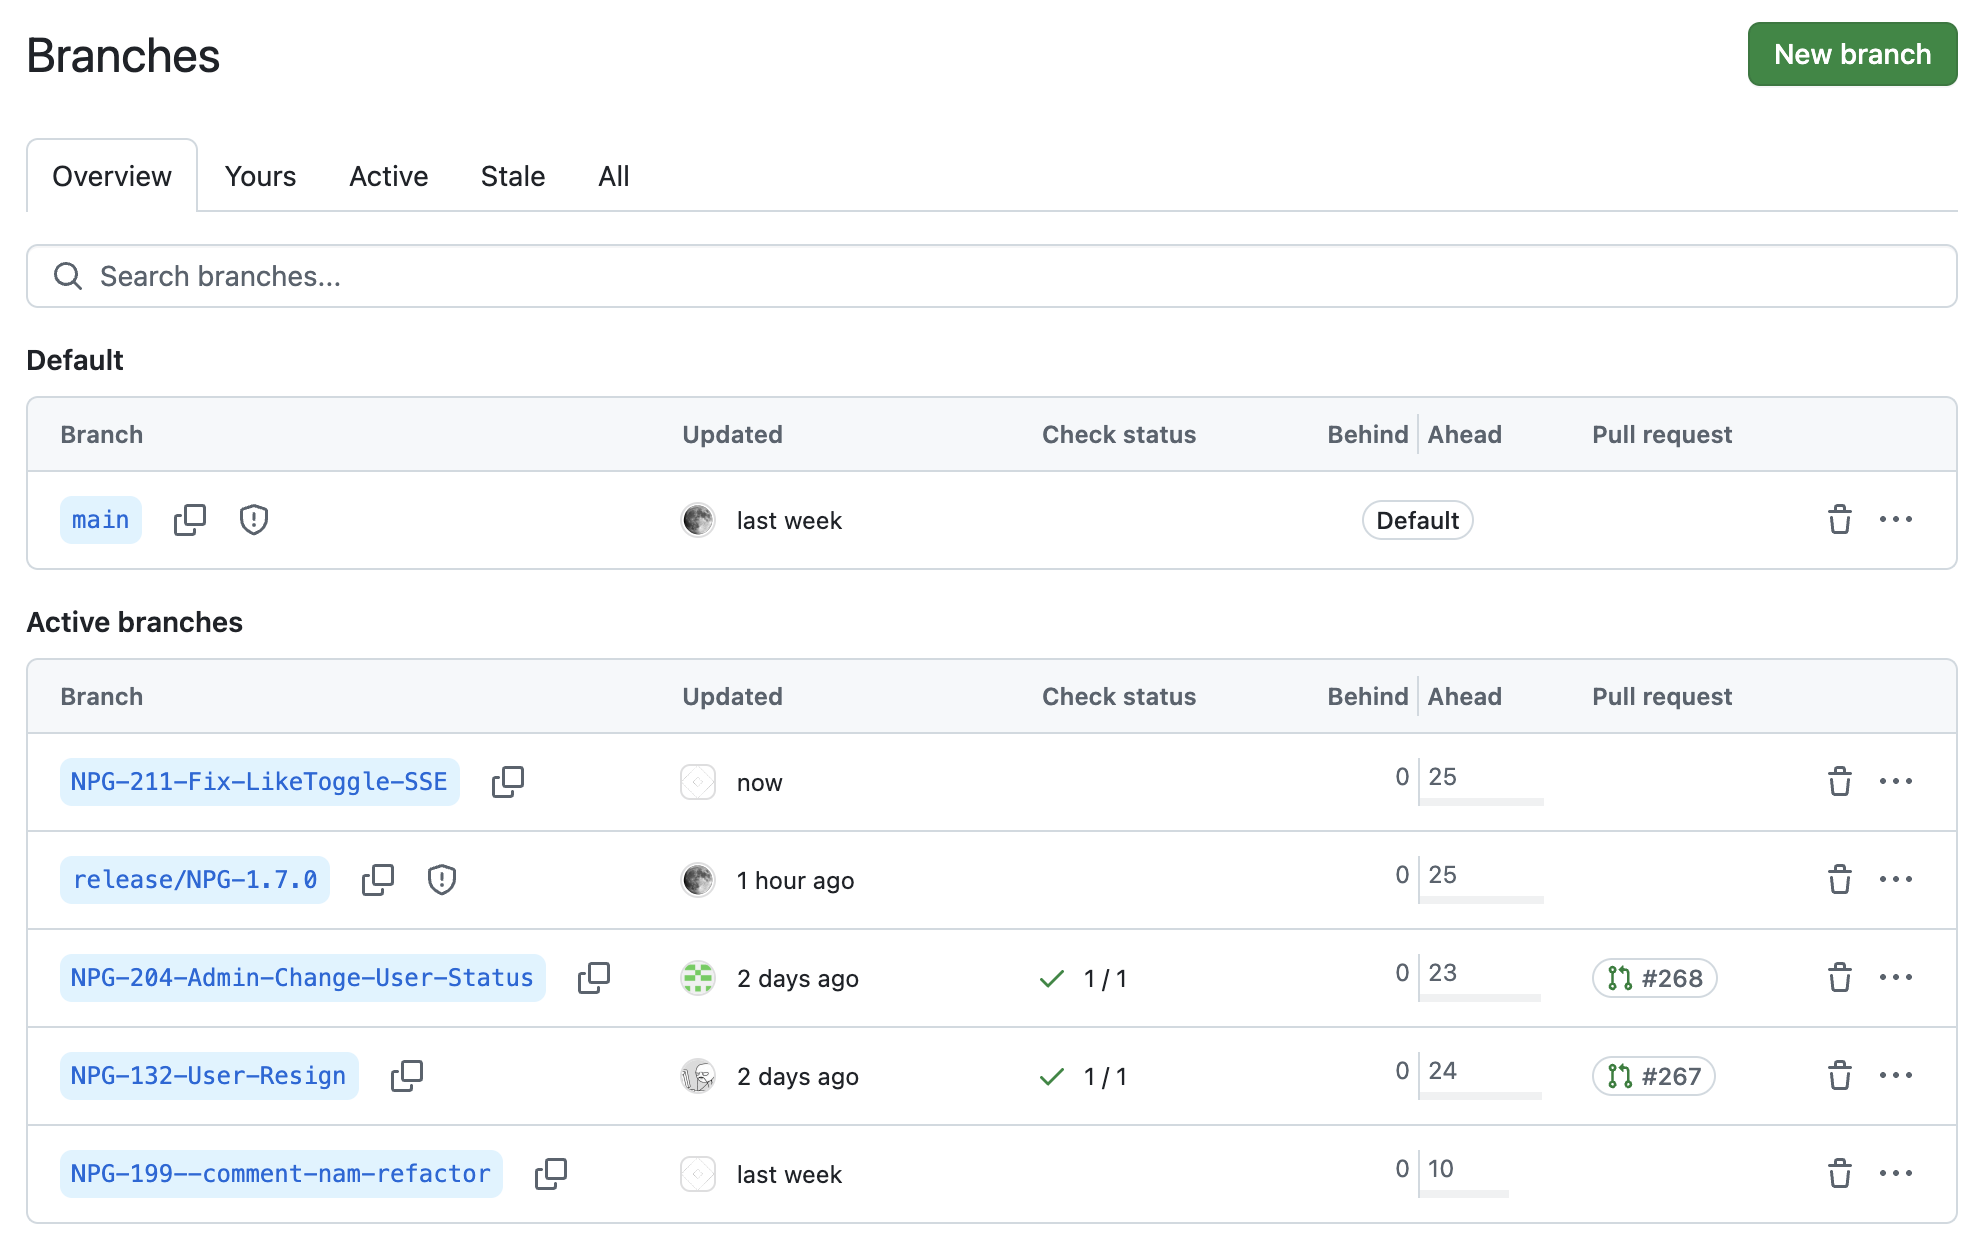Click the New branch button
The width and height of the screenshot is (1980, 1258).
tap(1851, 54)
